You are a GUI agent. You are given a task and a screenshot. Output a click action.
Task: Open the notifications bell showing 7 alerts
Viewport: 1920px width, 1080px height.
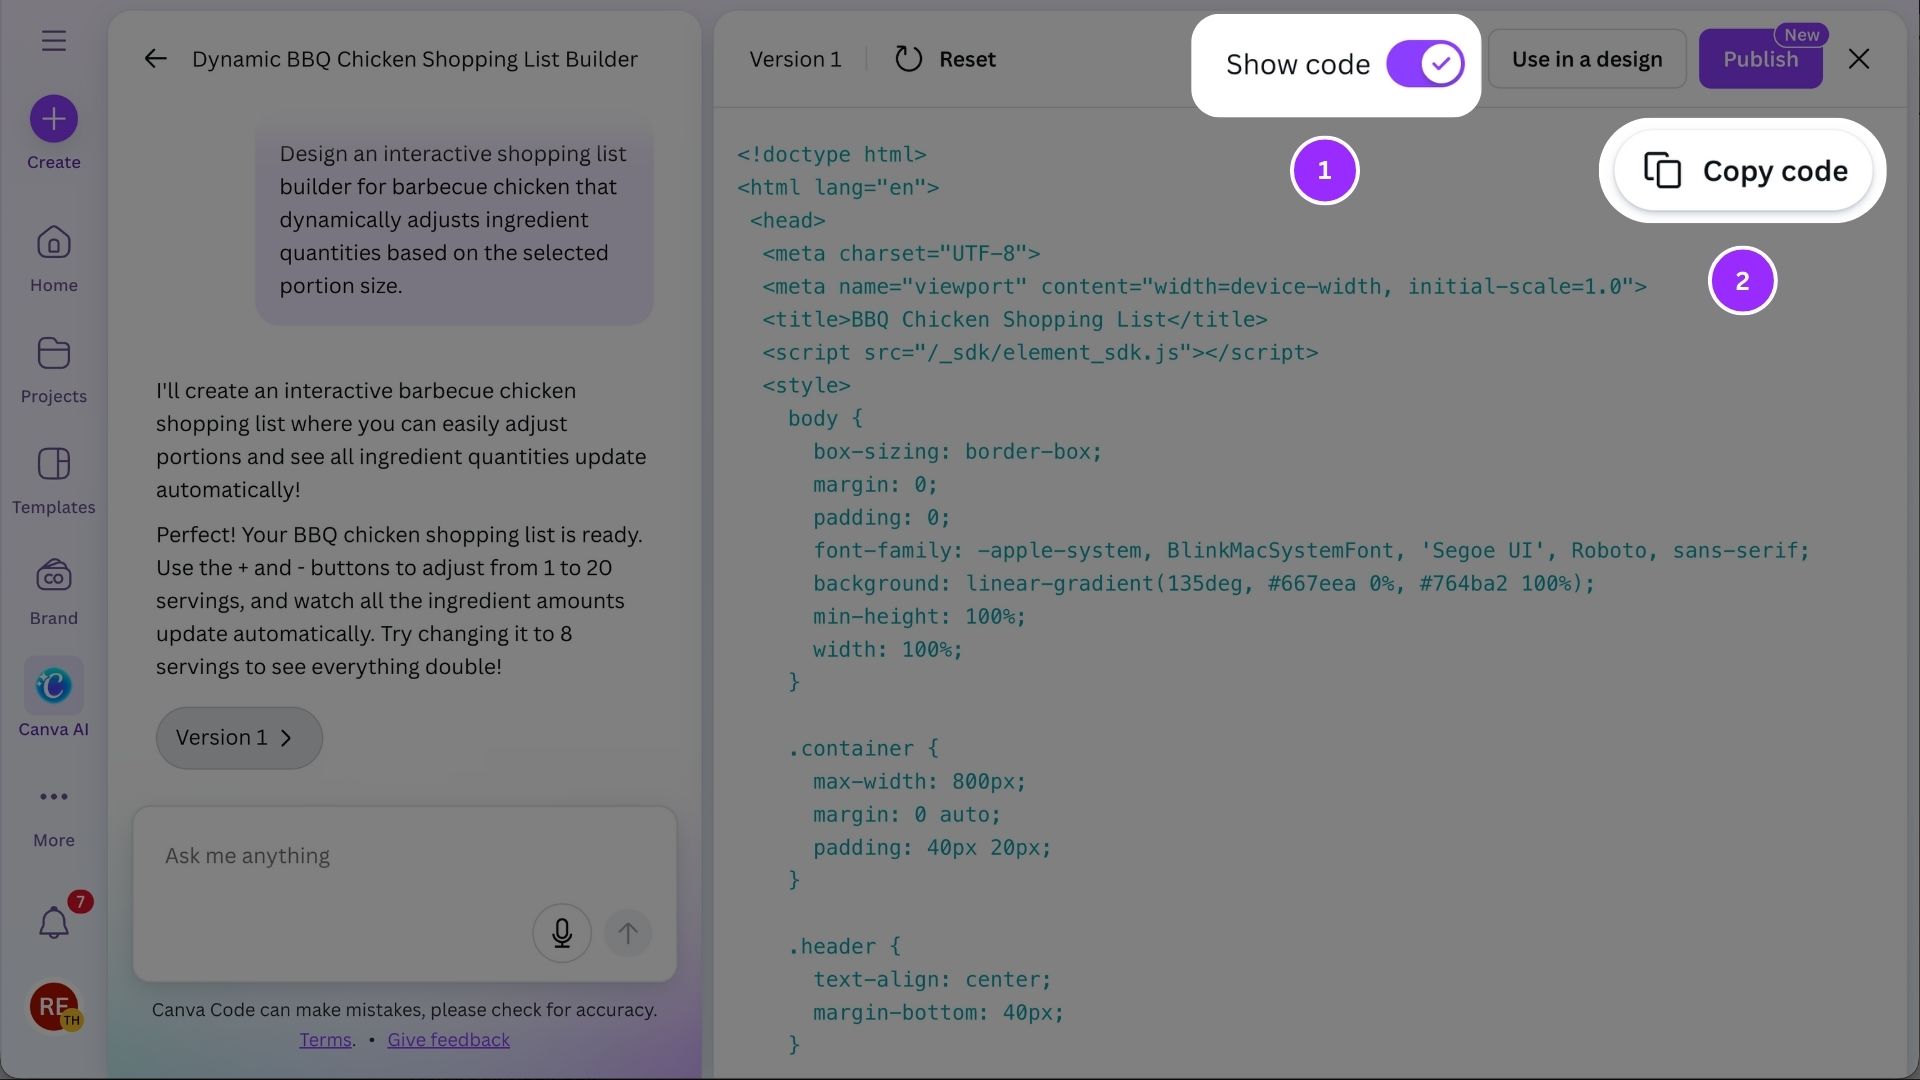52,922
